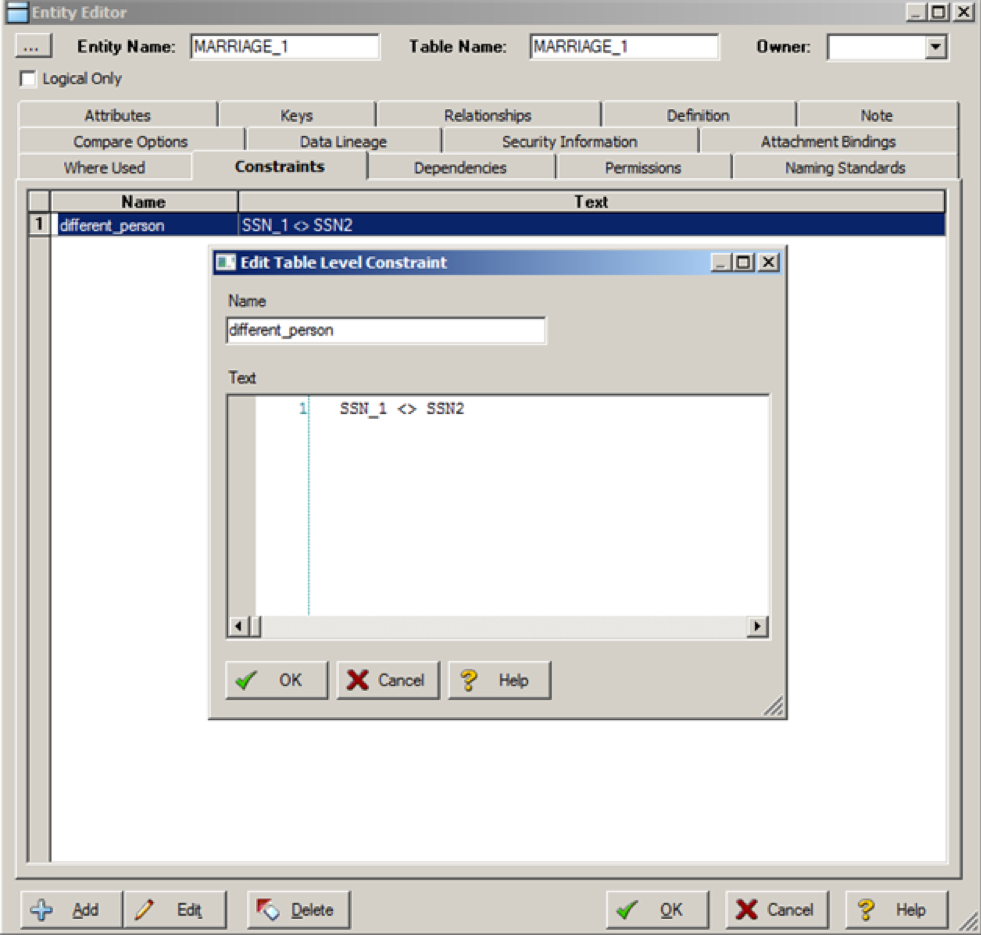Screen dimensions: 981x935
Task: Open Help in the constraint dialog
Action: (x=499, y=680)
